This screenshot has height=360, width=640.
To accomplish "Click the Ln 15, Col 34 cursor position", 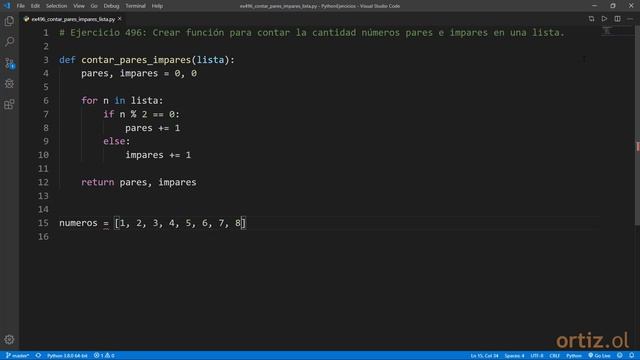I will point(484,356).
